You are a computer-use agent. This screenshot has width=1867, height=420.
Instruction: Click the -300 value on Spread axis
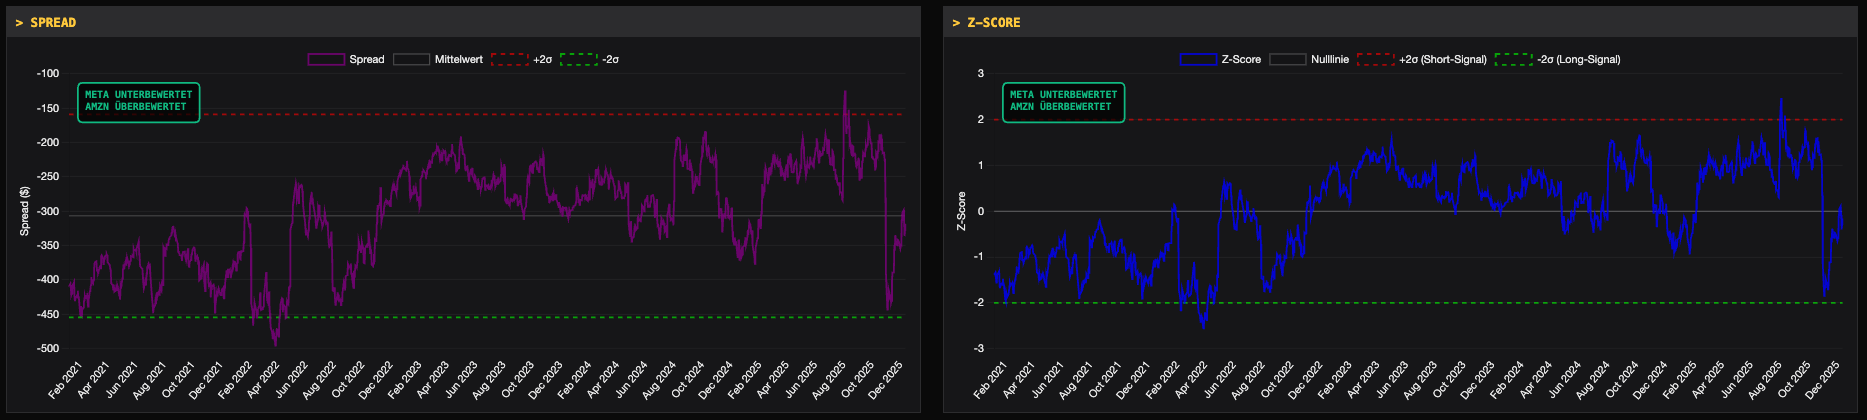pyautogui.click(x=47, y=212)
